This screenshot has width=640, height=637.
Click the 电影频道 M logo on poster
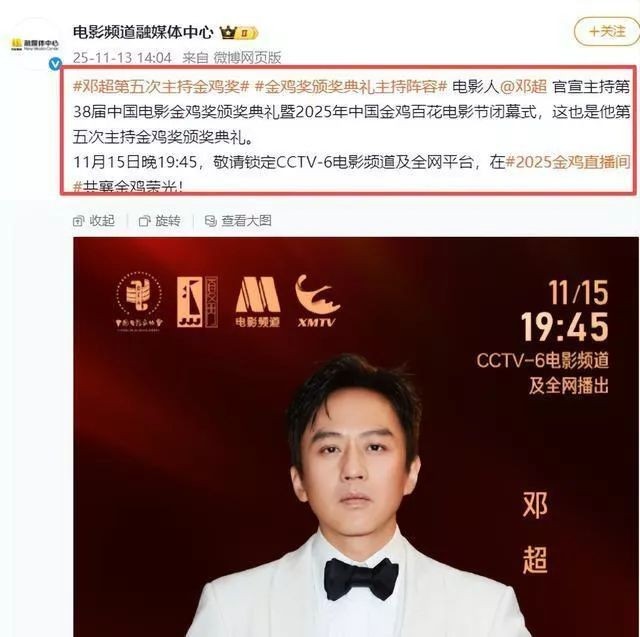tap(258, 302)
